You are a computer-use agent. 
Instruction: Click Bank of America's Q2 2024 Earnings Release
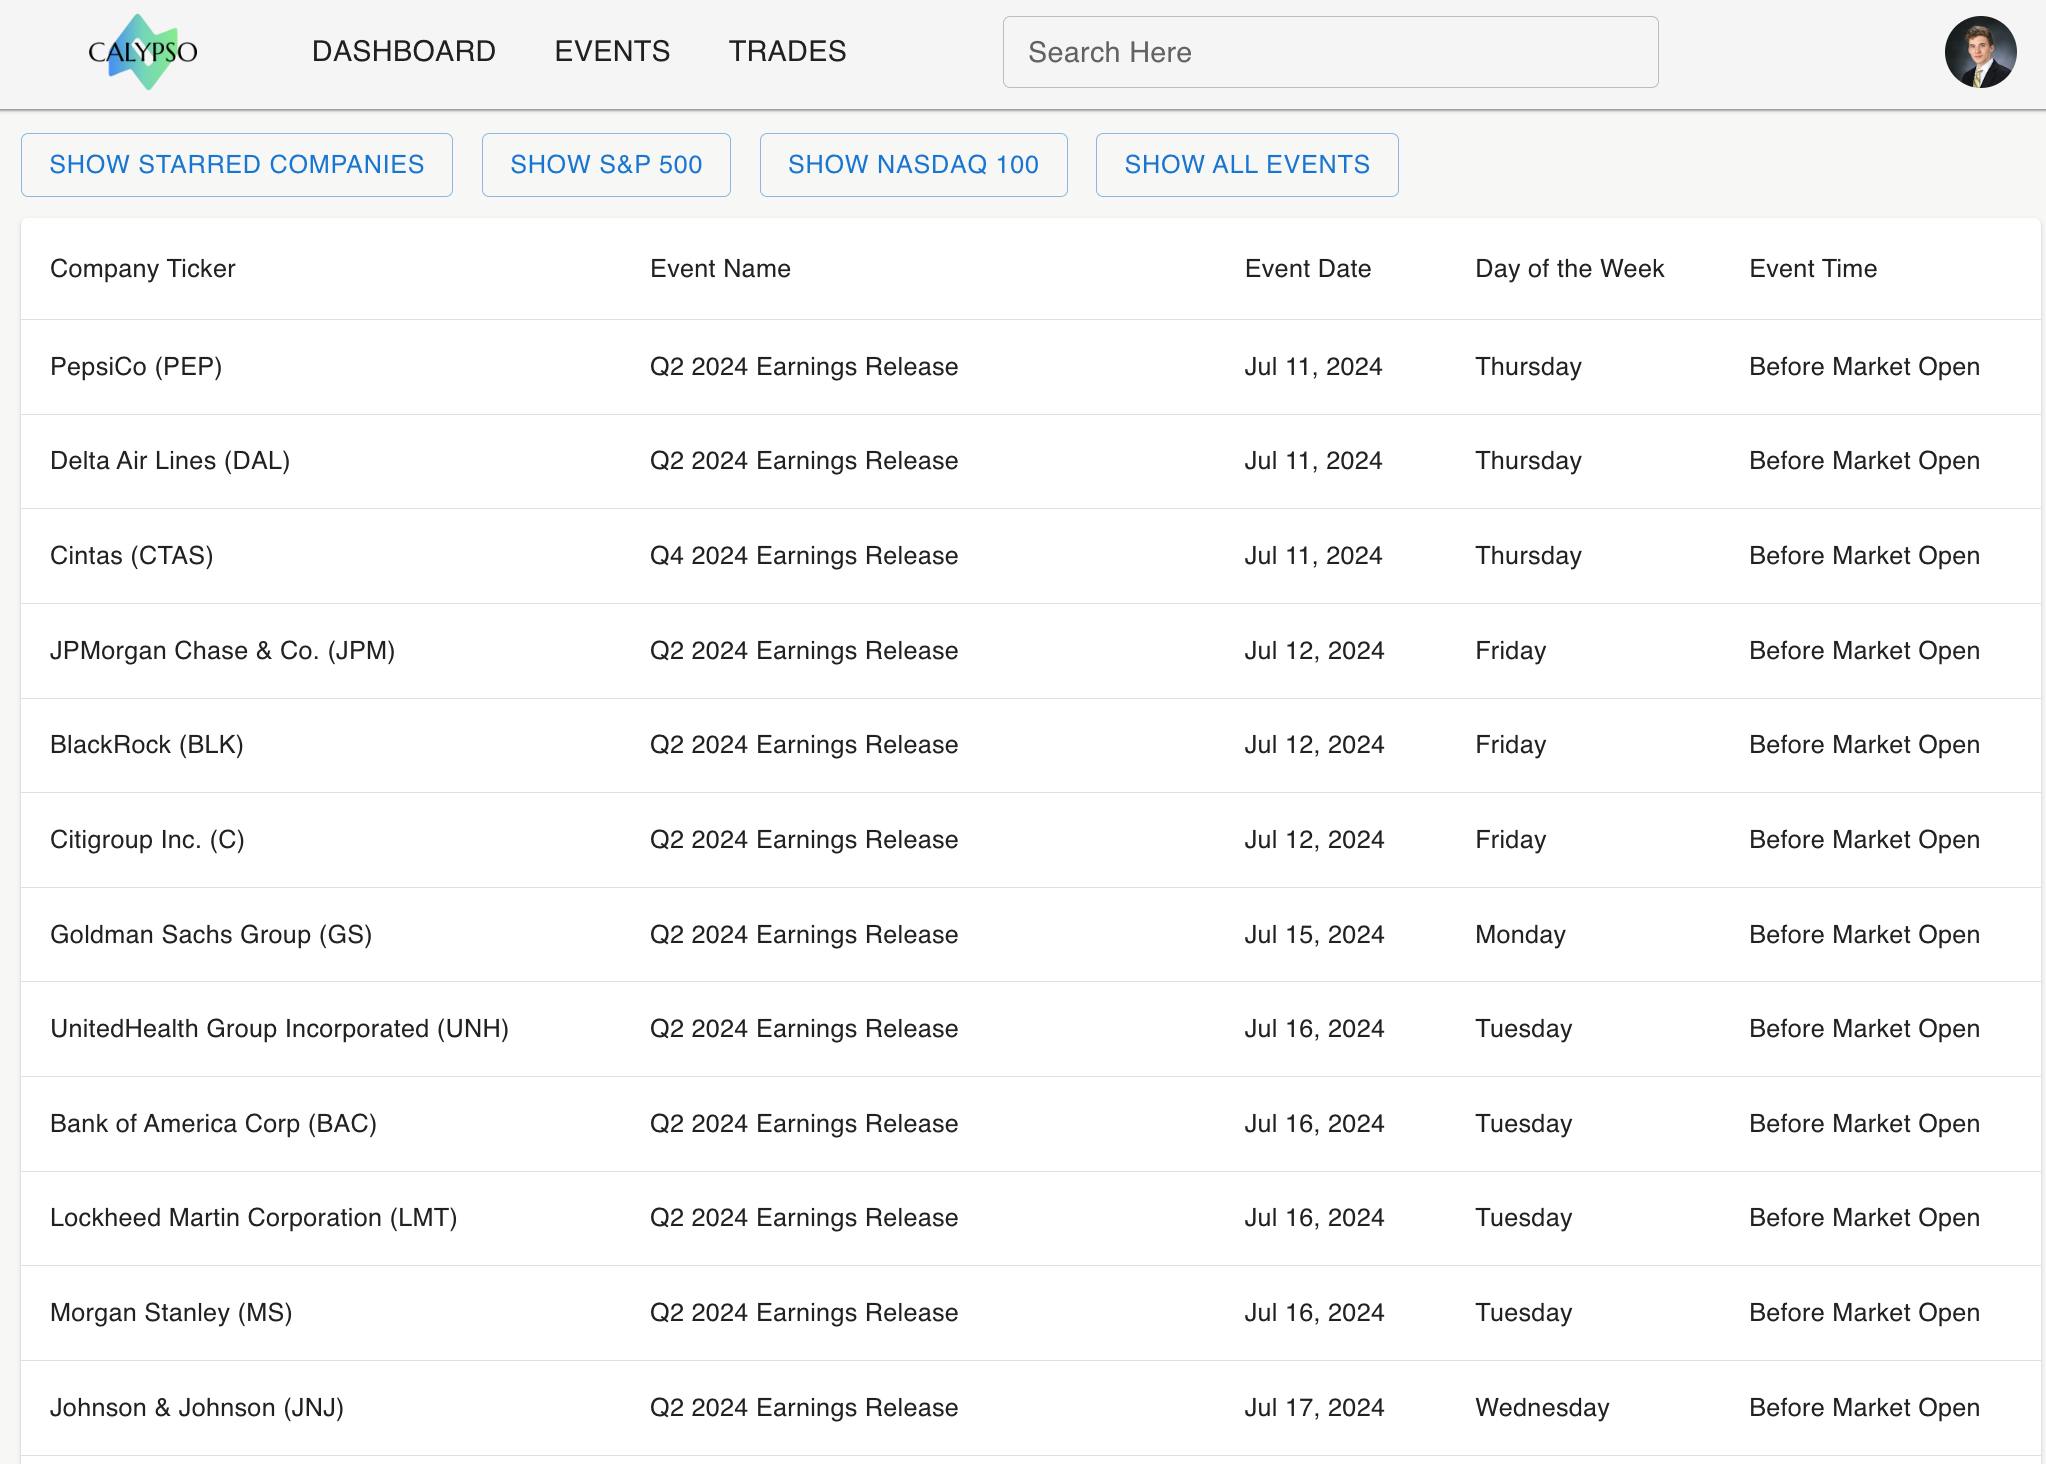tap(804, 1124)
